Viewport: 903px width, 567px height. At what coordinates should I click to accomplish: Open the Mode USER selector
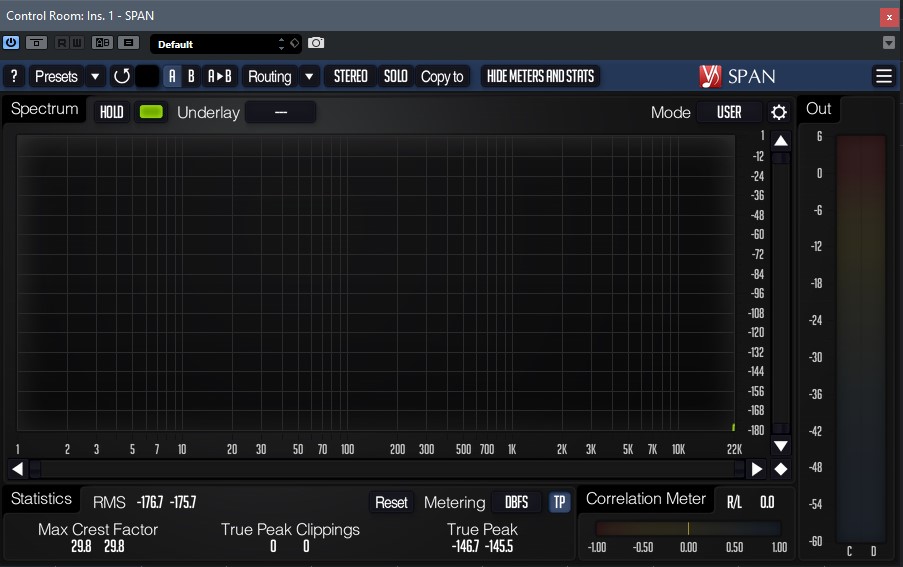(729, 112)
